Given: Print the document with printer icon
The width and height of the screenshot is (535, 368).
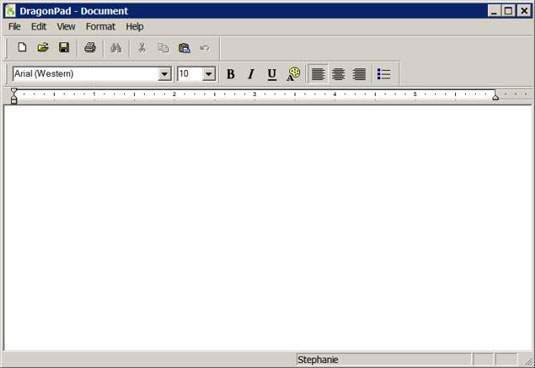Looking at the screenshot, I should tap(90, 47).
